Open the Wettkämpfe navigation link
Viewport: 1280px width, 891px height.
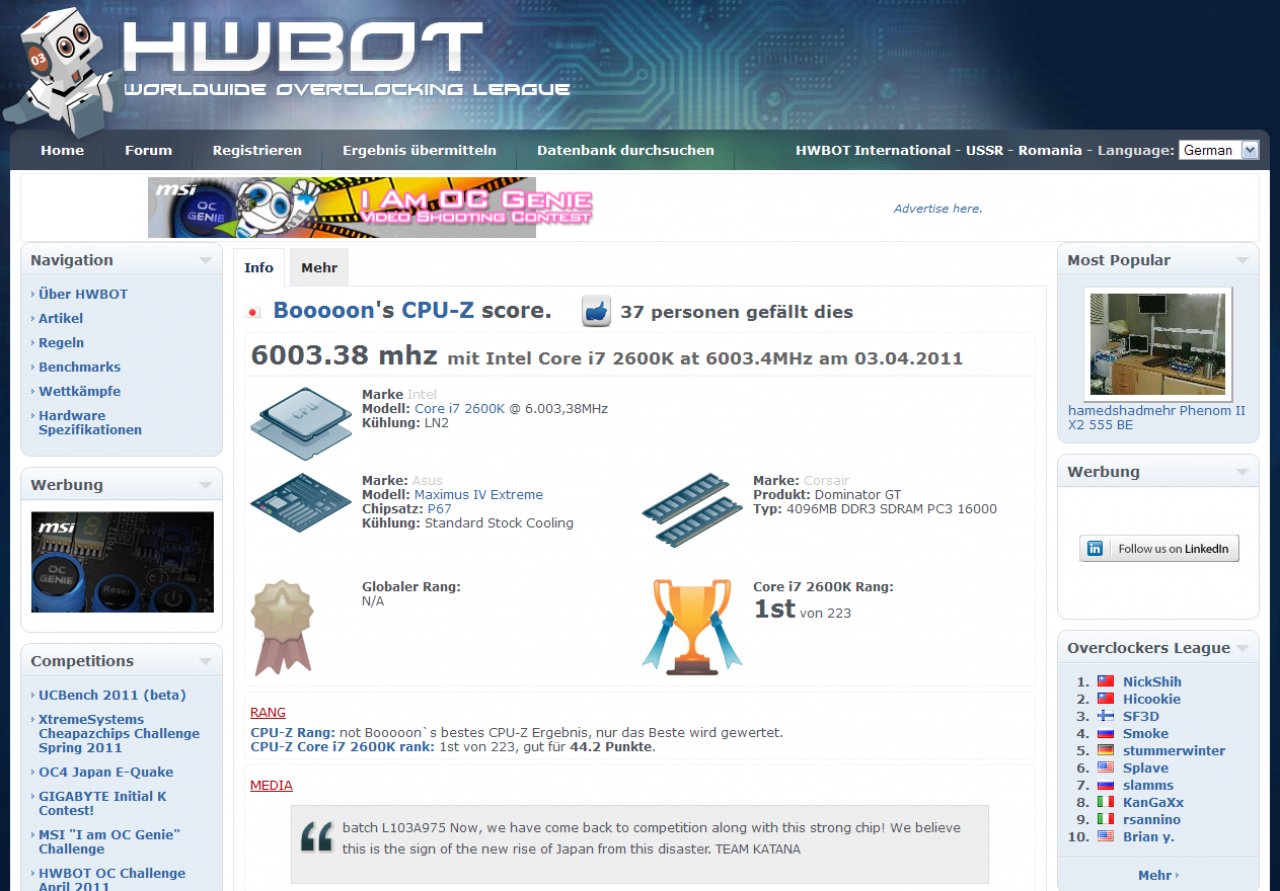(80, 391)
